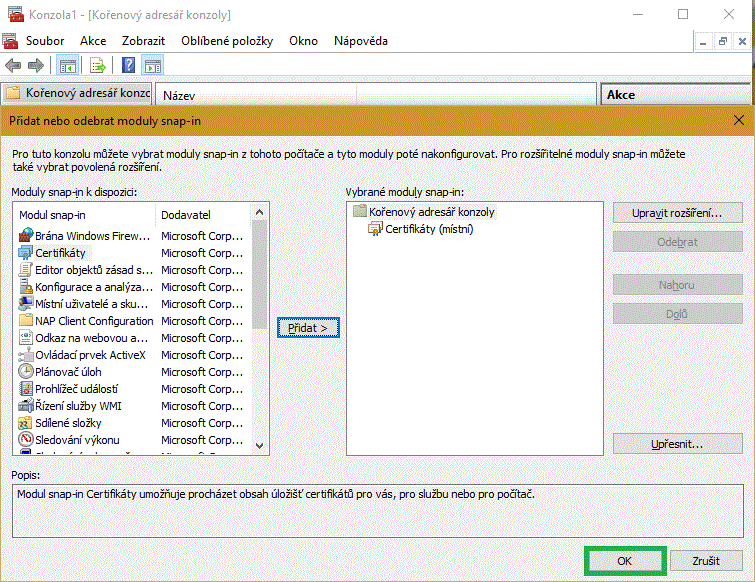Confirm with the OK button

625,561
